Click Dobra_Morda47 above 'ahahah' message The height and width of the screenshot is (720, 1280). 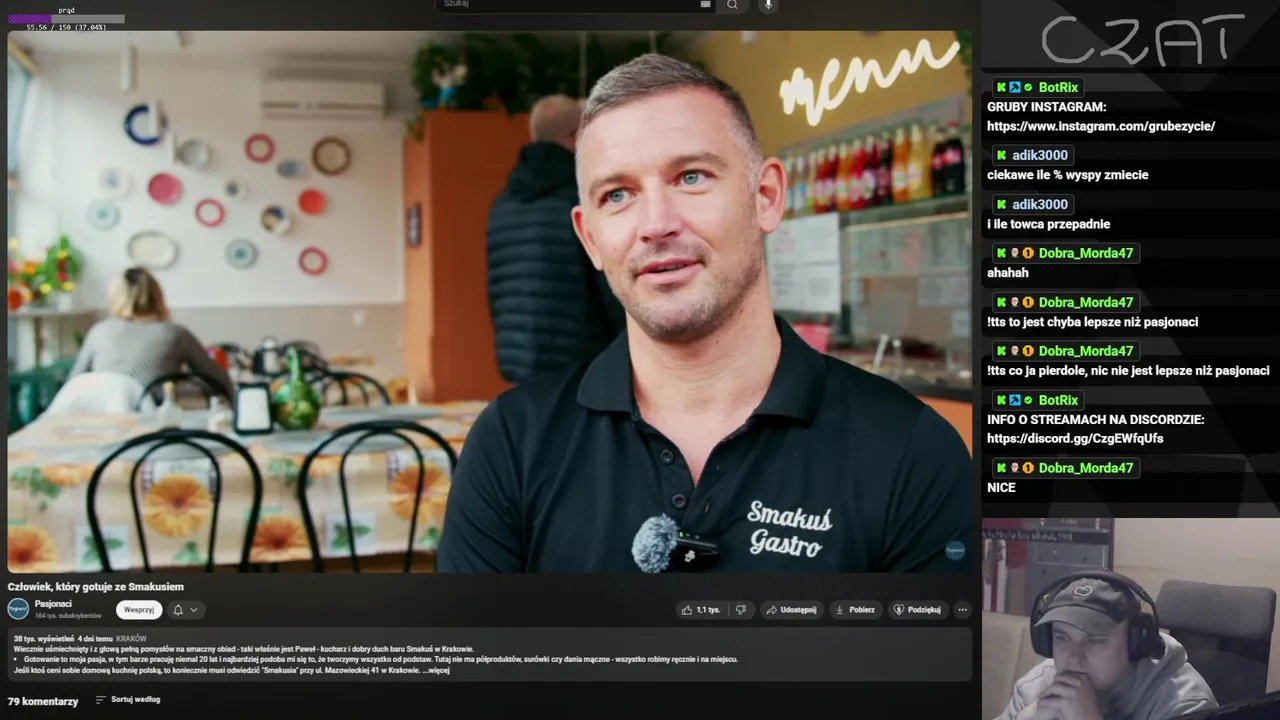tap(1086, 253)
